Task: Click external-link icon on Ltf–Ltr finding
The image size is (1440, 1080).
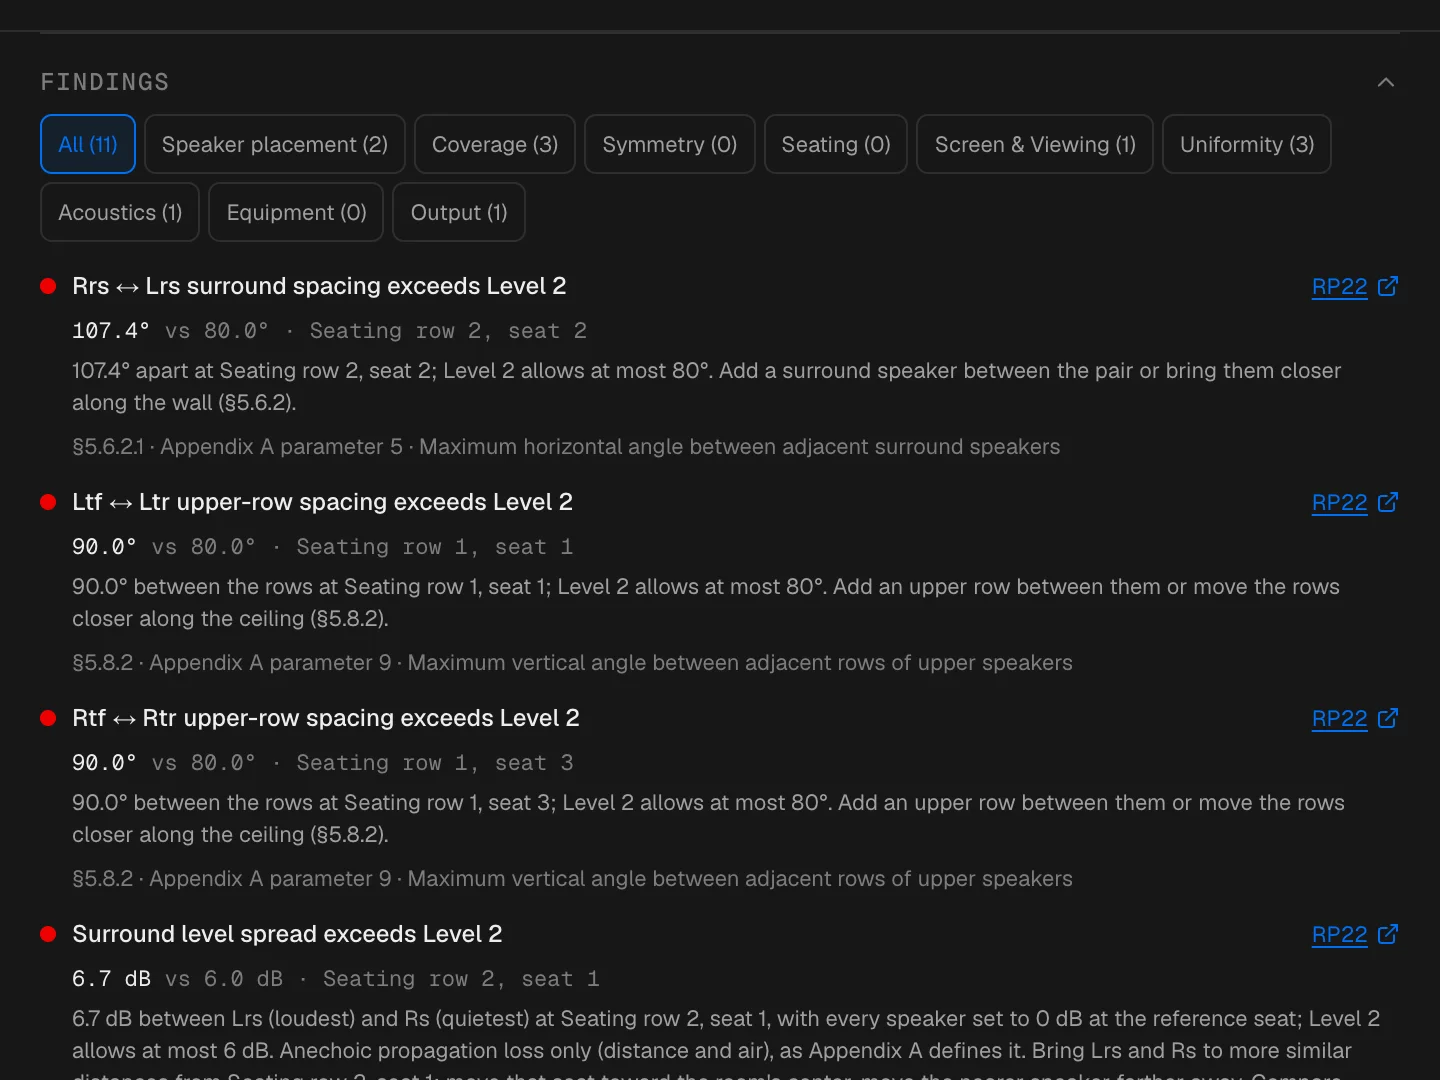Action: (x=1388, y=502)
